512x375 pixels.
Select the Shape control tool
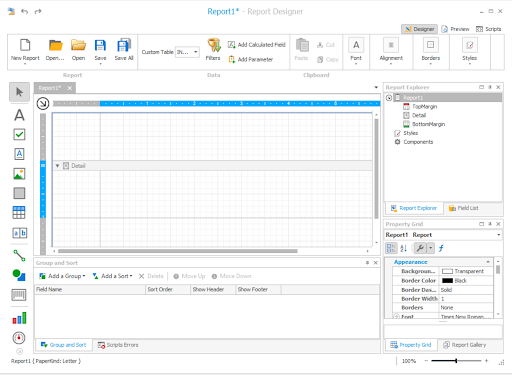pyautogui.click(x=19, y=275)
